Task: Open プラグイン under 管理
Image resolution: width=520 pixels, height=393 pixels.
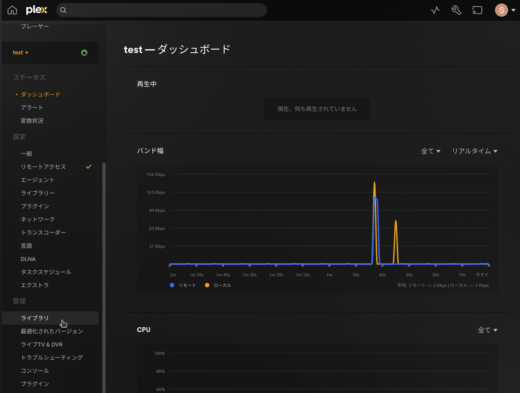Action: [35, 384]
